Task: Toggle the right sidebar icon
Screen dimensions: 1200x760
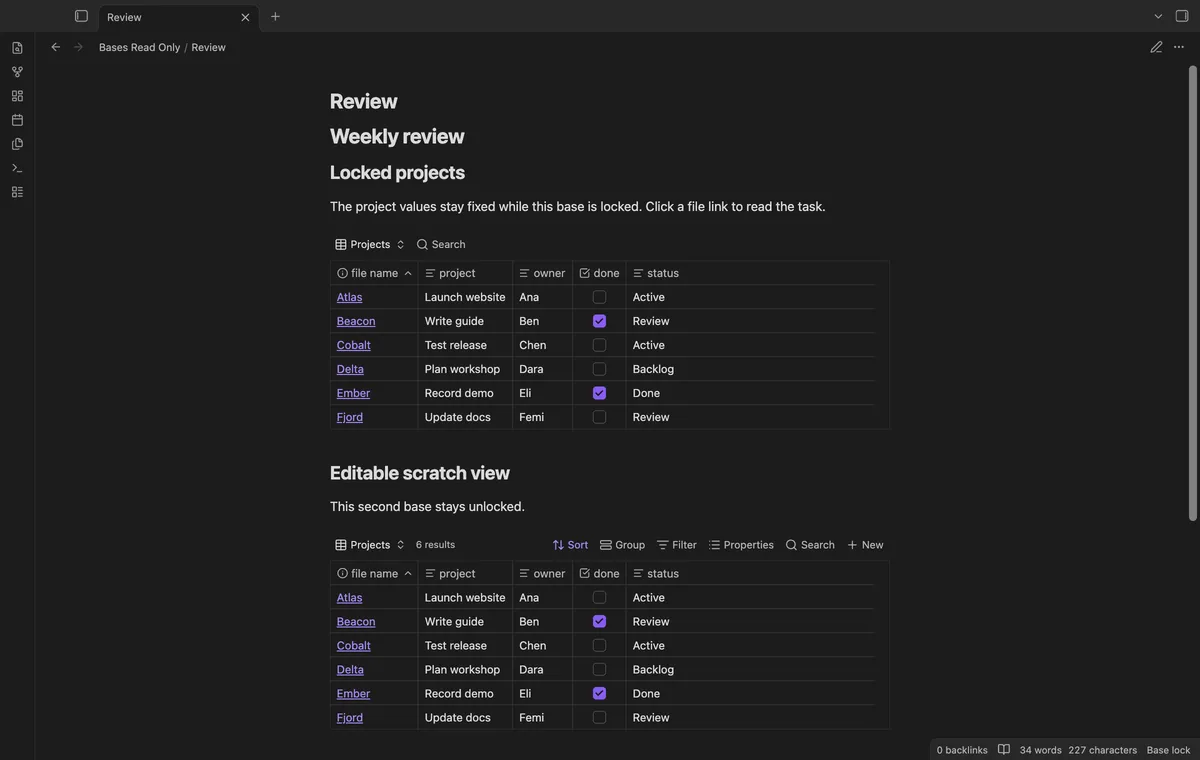Action: [1182, 16]
